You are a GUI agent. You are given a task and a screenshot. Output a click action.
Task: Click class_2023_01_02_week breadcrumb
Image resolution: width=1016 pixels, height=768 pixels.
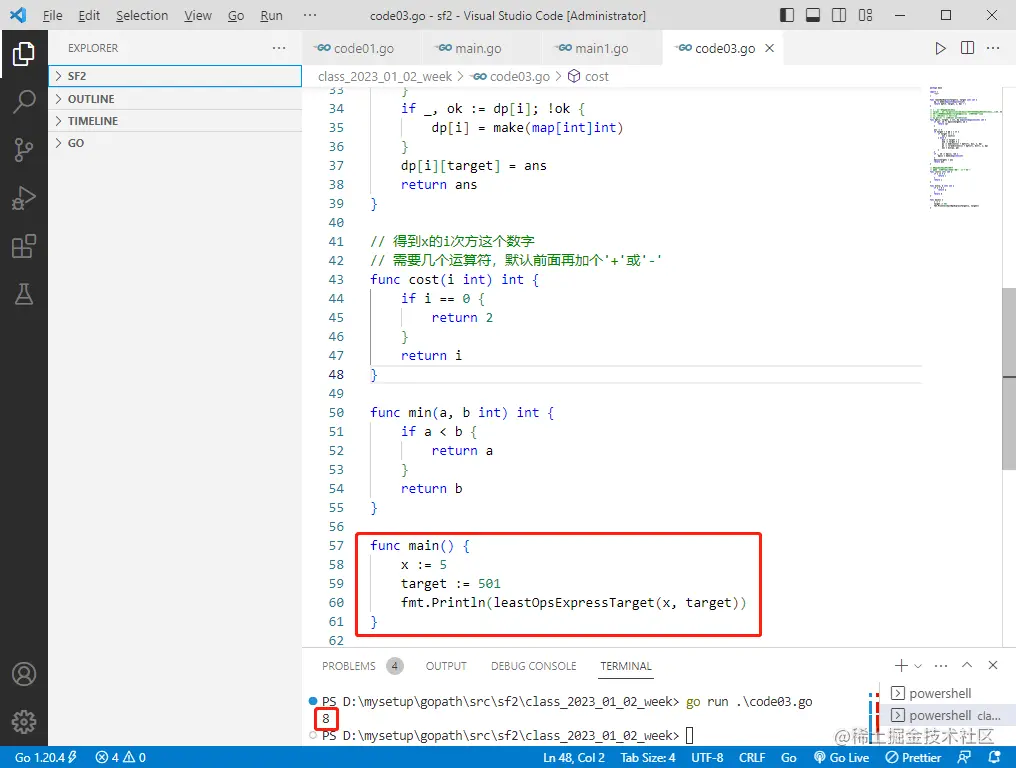tap(384, 76)
